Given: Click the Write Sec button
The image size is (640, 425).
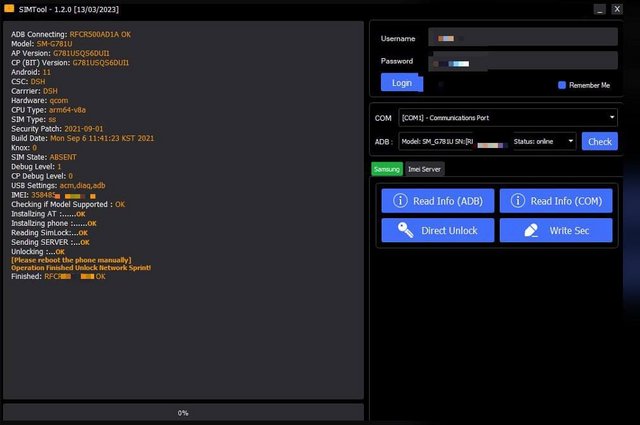Looking at the screenshot, I should click(x=556, y=230).
